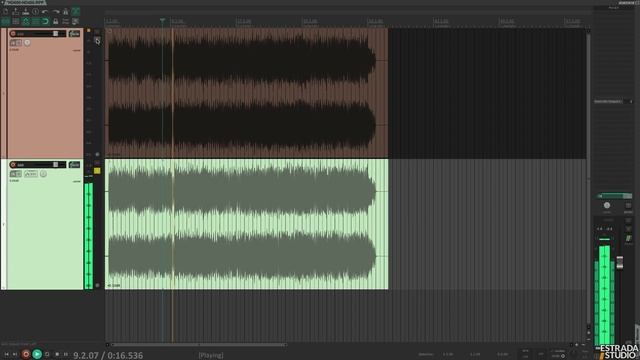Open Project Settings from the toolbar
The width and height of the screenshot is (640, 360).
[36, 11]
